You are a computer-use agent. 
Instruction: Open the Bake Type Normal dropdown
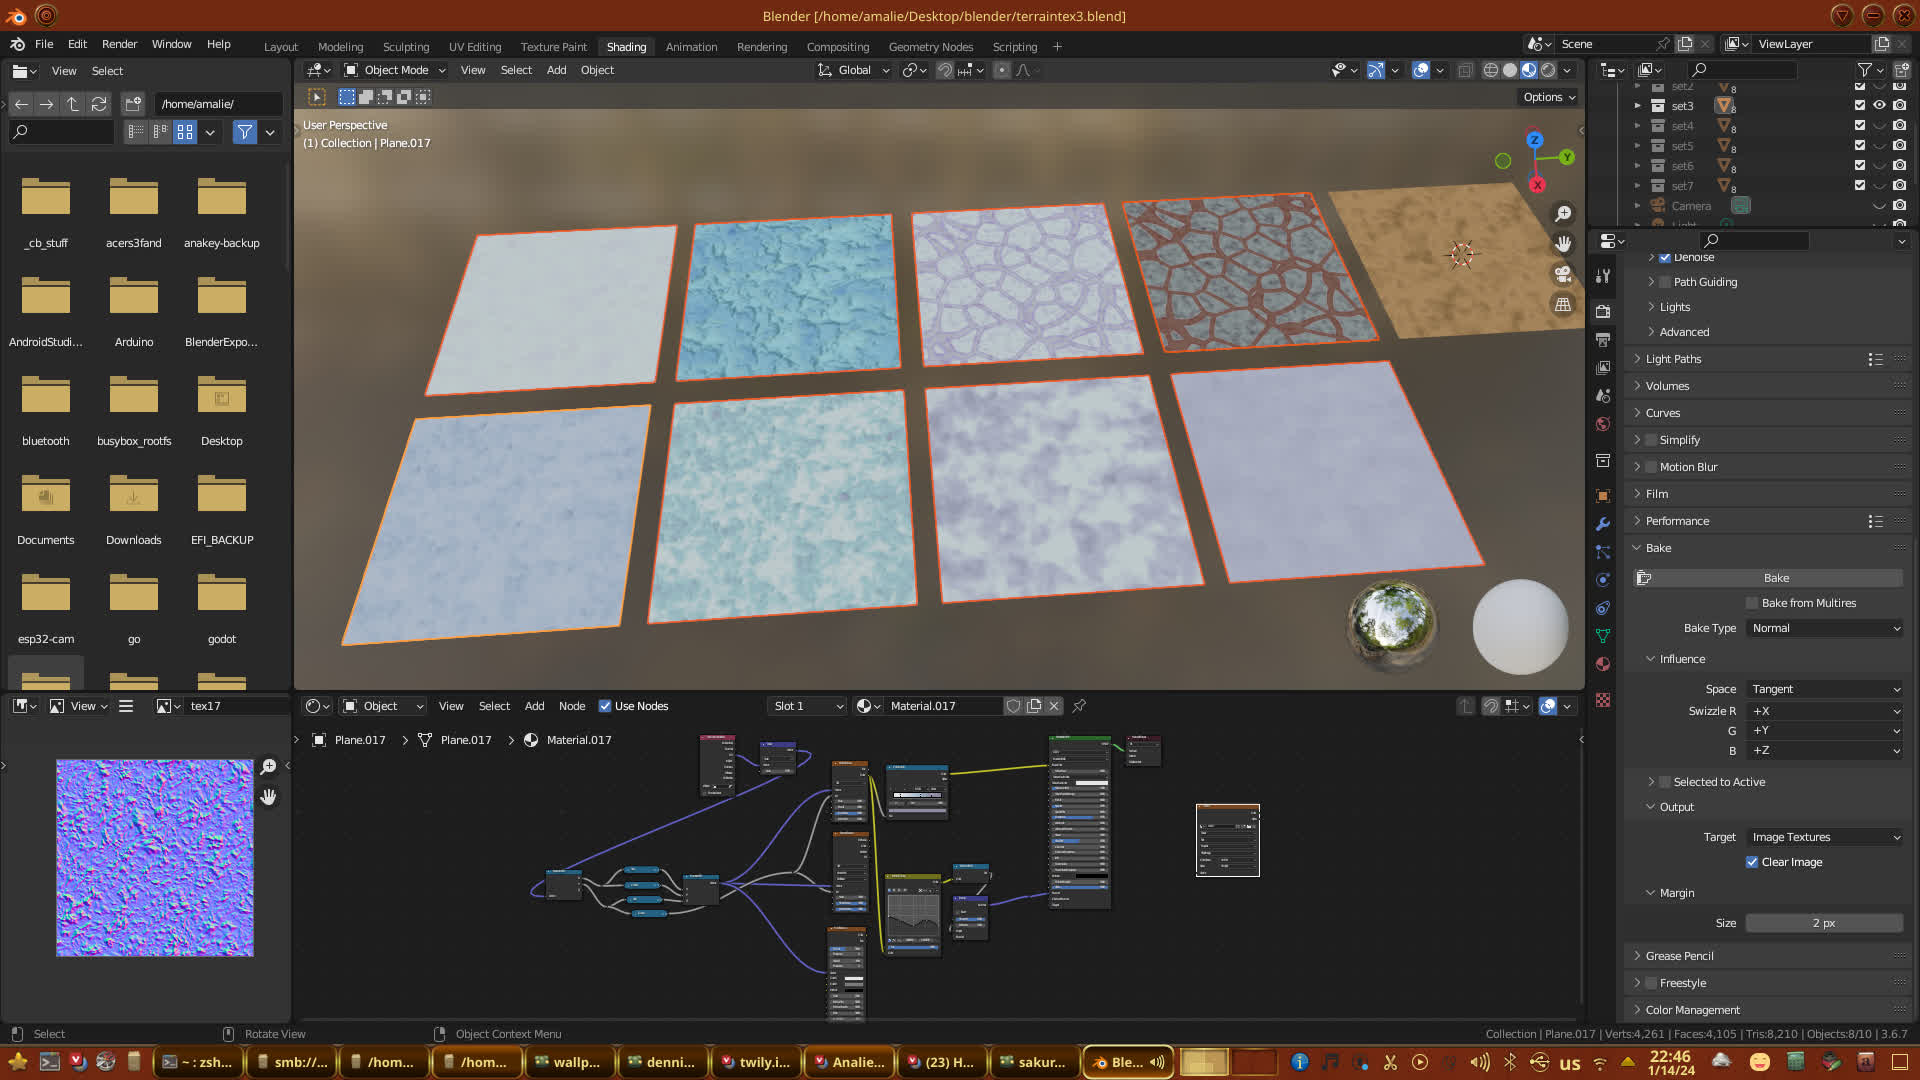[1825, 628]
